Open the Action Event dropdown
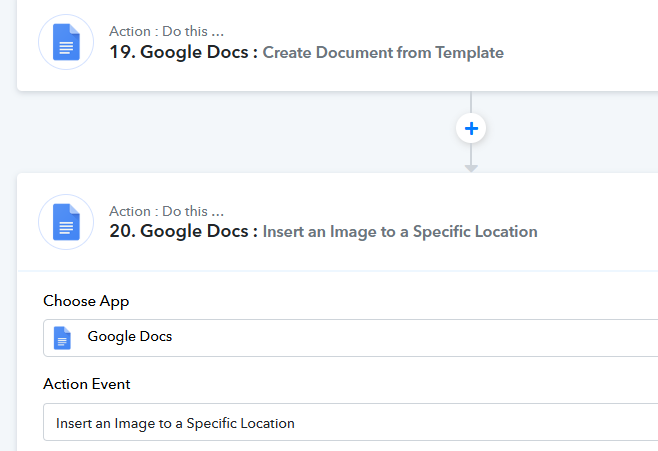This screenshot has height=451, width=658. (350, 422)
